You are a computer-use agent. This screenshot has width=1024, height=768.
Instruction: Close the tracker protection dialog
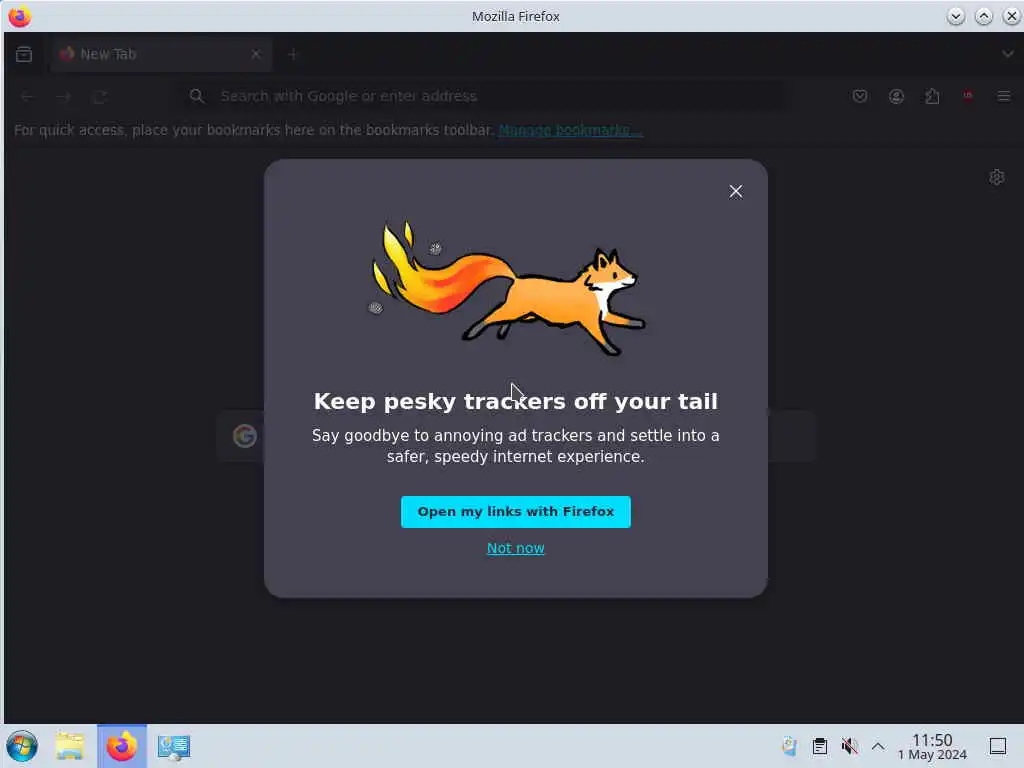735,191
